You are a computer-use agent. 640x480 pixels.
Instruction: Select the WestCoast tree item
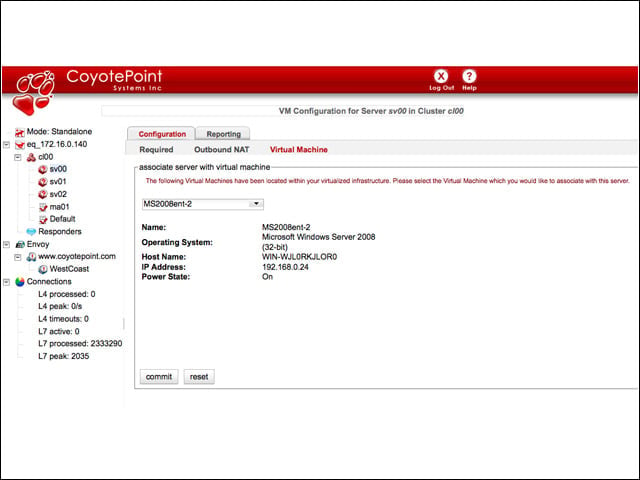[69, 269]
